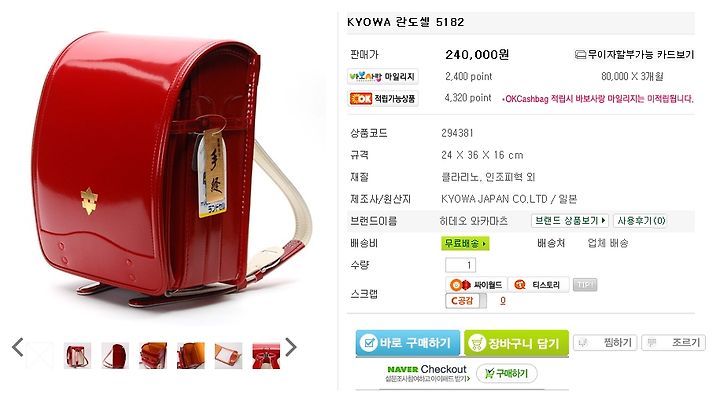Click the quantity input field
The height and width of the screenshot is (406, 720).
click(461, 265)
